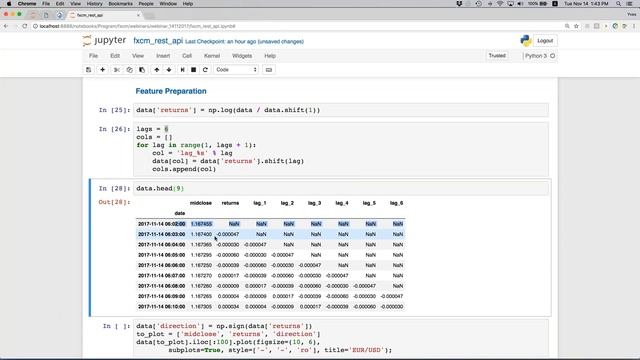Open the Widgets menu
Screen dimensions: 640x360
(242, 56)
